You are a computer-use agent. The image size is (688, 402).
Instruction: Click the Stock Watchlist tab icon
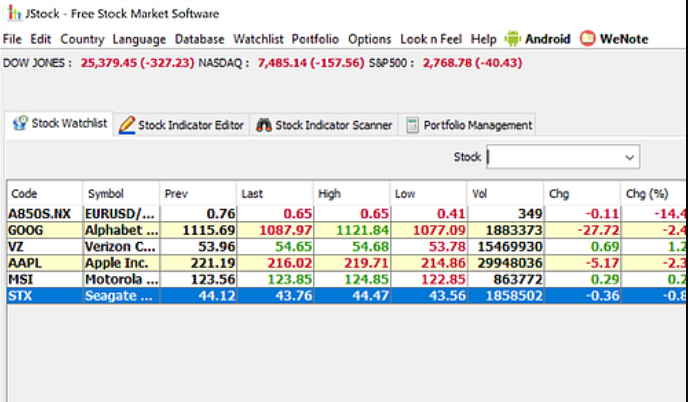click(x=20, y=123)
